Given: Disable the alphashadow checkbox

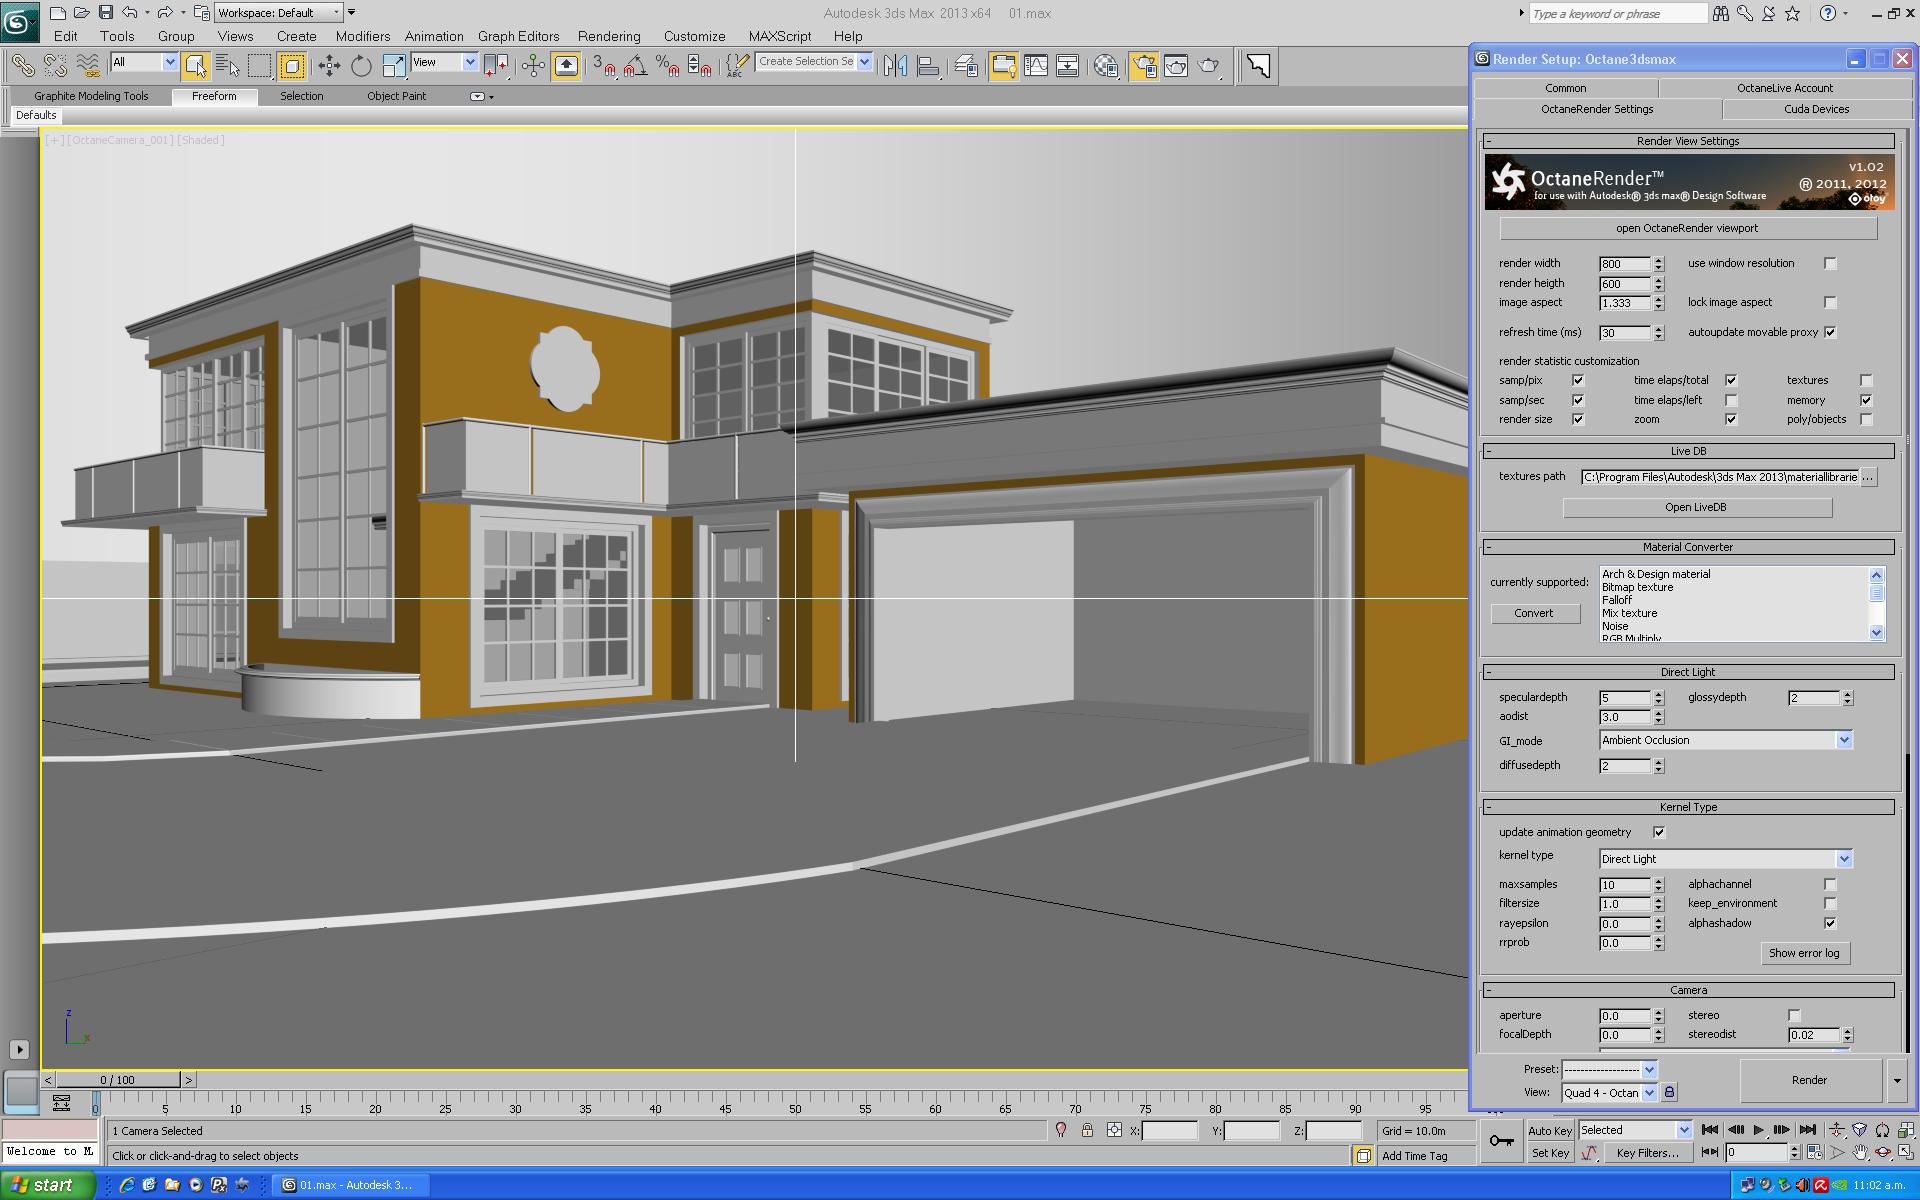Looking at the screenshot, I should coord(1830,923).
